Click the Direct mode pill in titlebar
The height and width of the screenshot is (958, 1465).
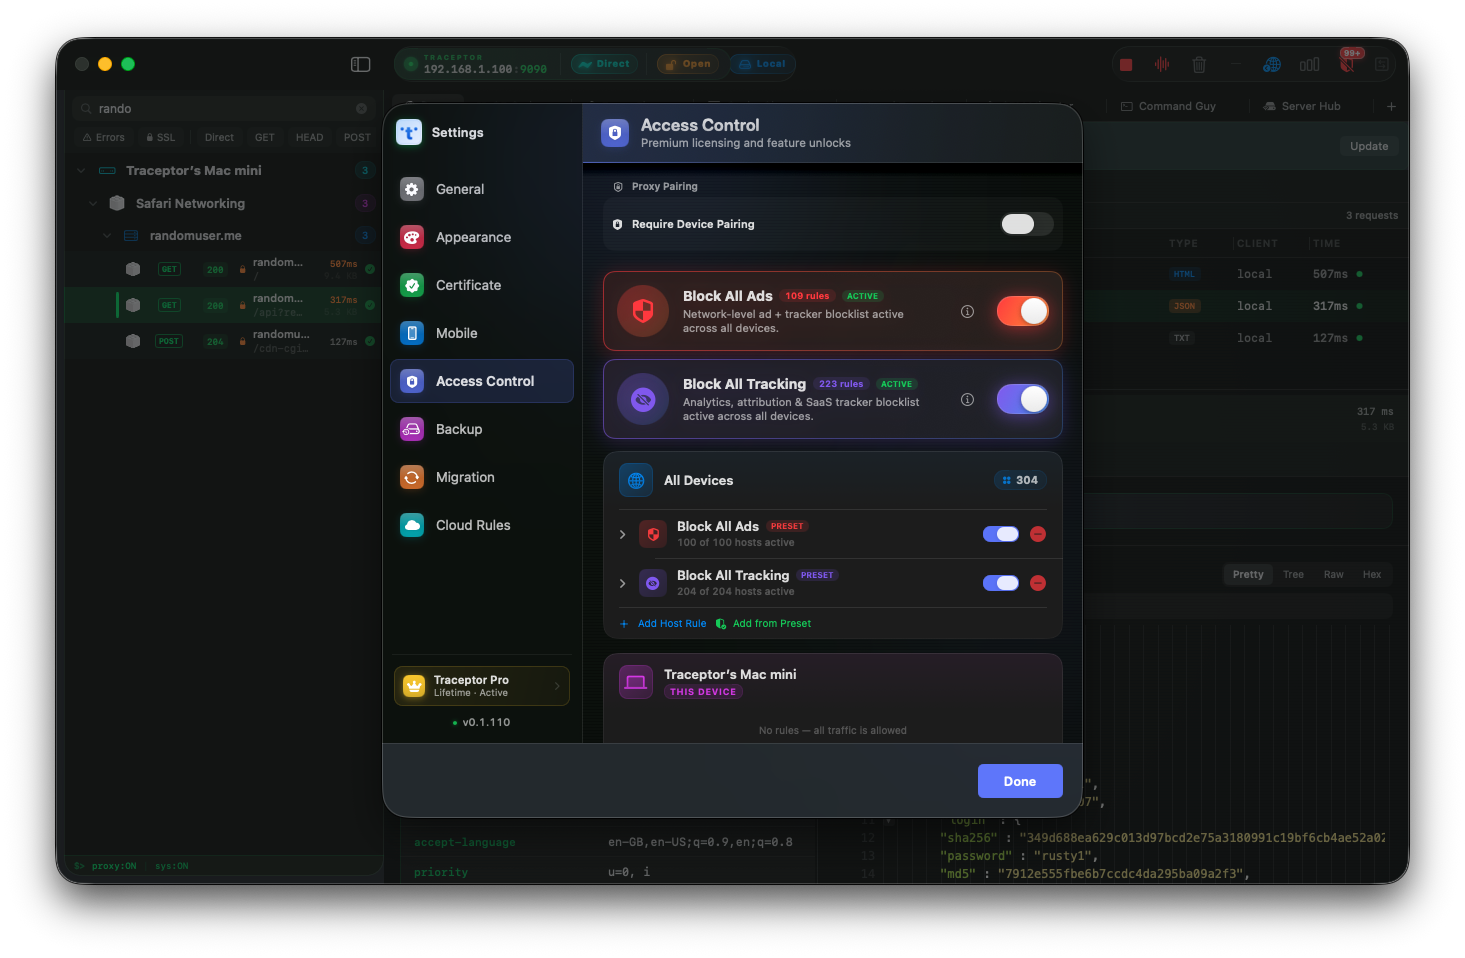click(604, 64)
